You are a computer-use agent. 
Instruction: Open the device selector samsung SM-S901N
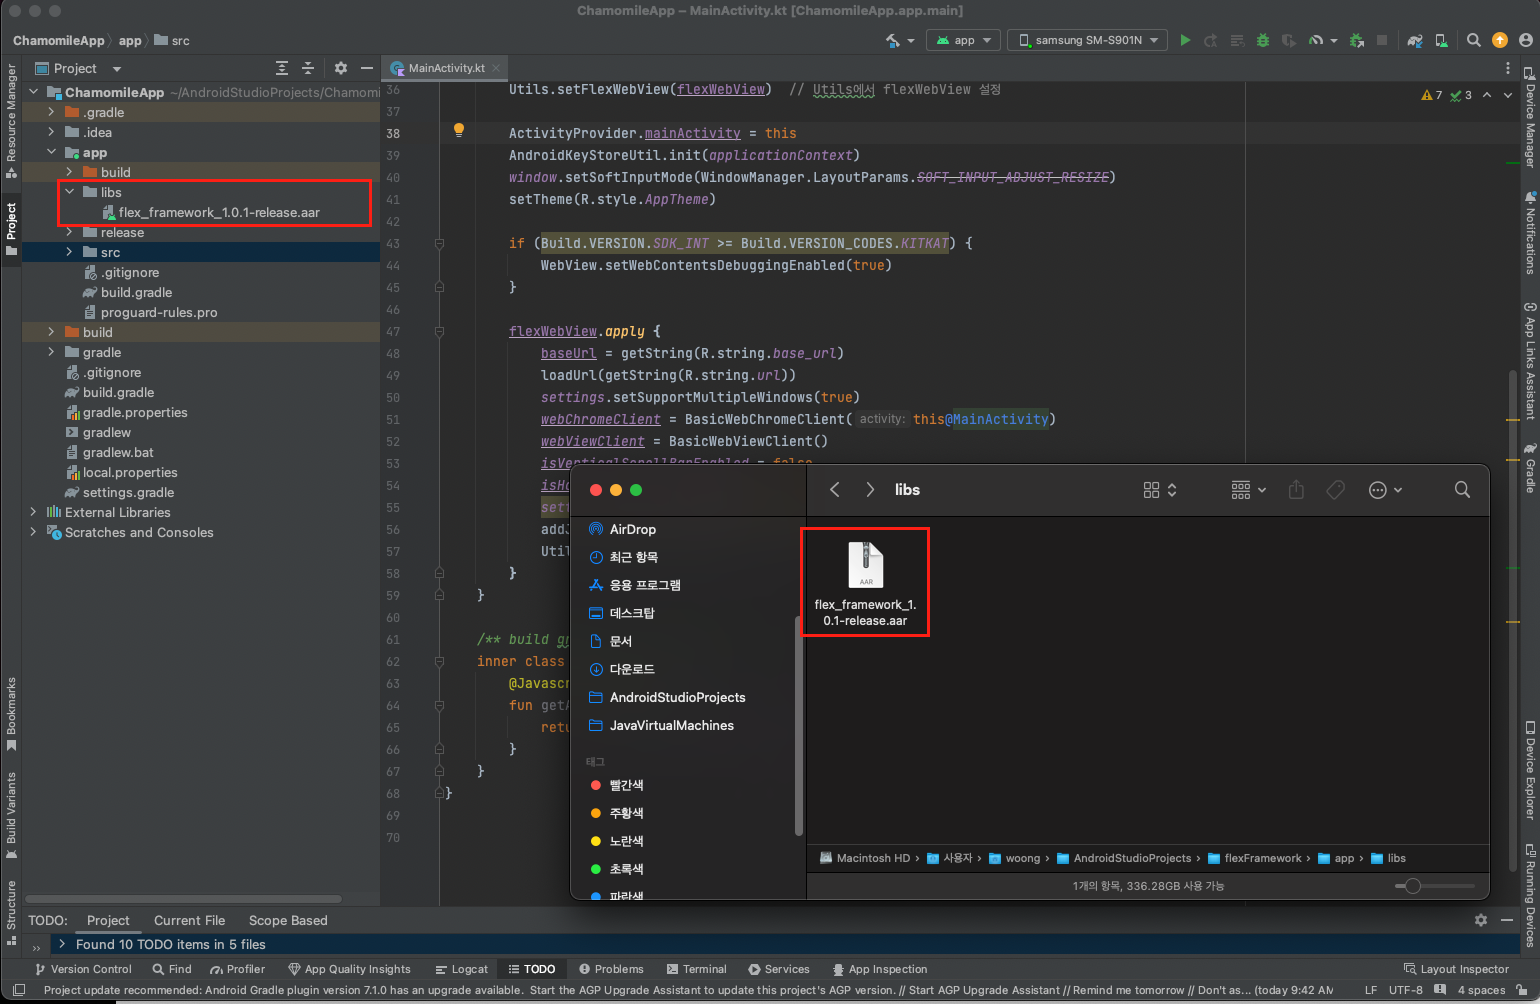tap(1087, 40)
